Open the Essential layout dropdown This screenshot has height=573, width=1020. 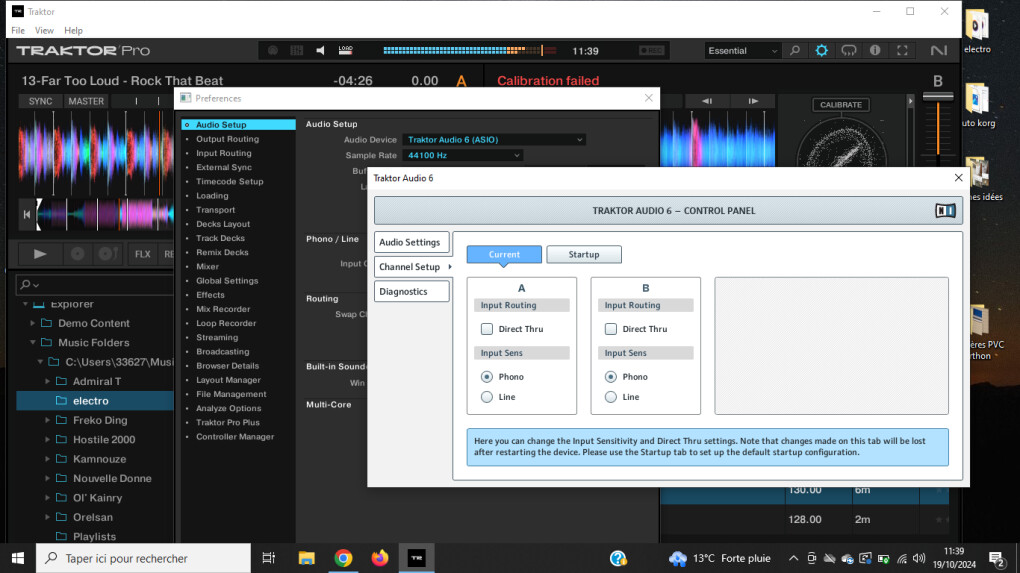[742, 51]
